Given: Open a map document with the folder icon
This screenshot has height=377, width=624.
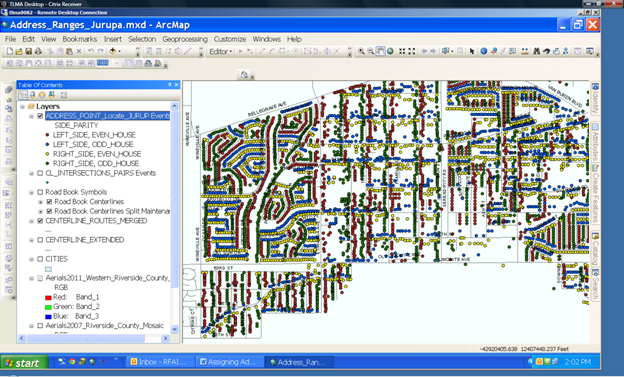Looking at the screenshot, I should [x=19, y=51].
